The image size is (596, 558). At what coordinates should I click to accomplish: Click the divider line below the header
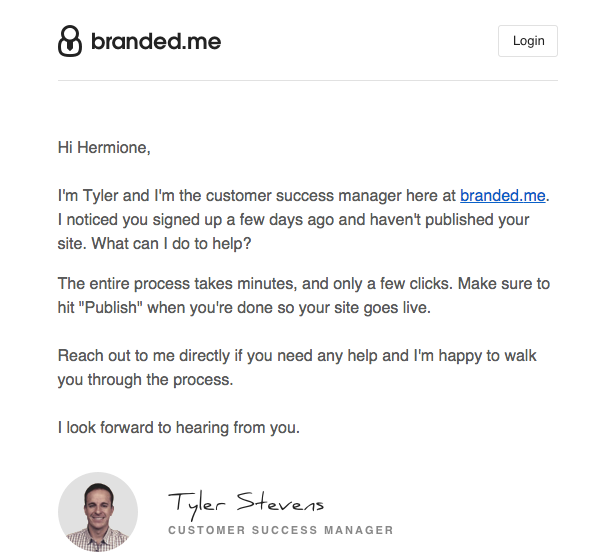308,80
